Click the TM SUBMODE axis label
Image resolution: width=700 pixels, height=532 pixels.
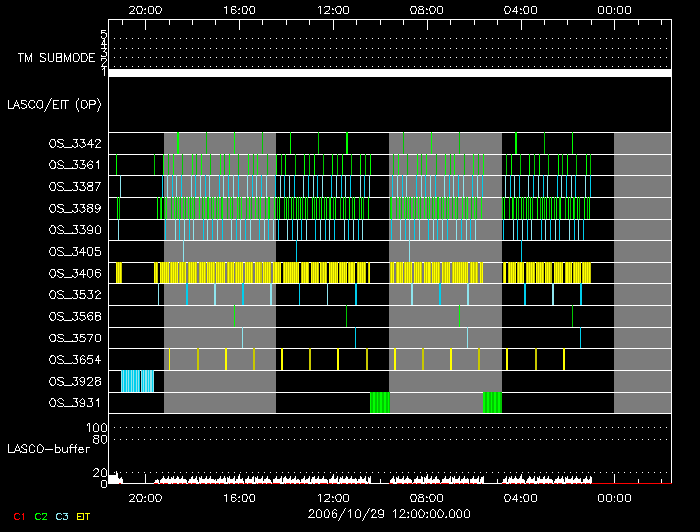pos(55,58)
